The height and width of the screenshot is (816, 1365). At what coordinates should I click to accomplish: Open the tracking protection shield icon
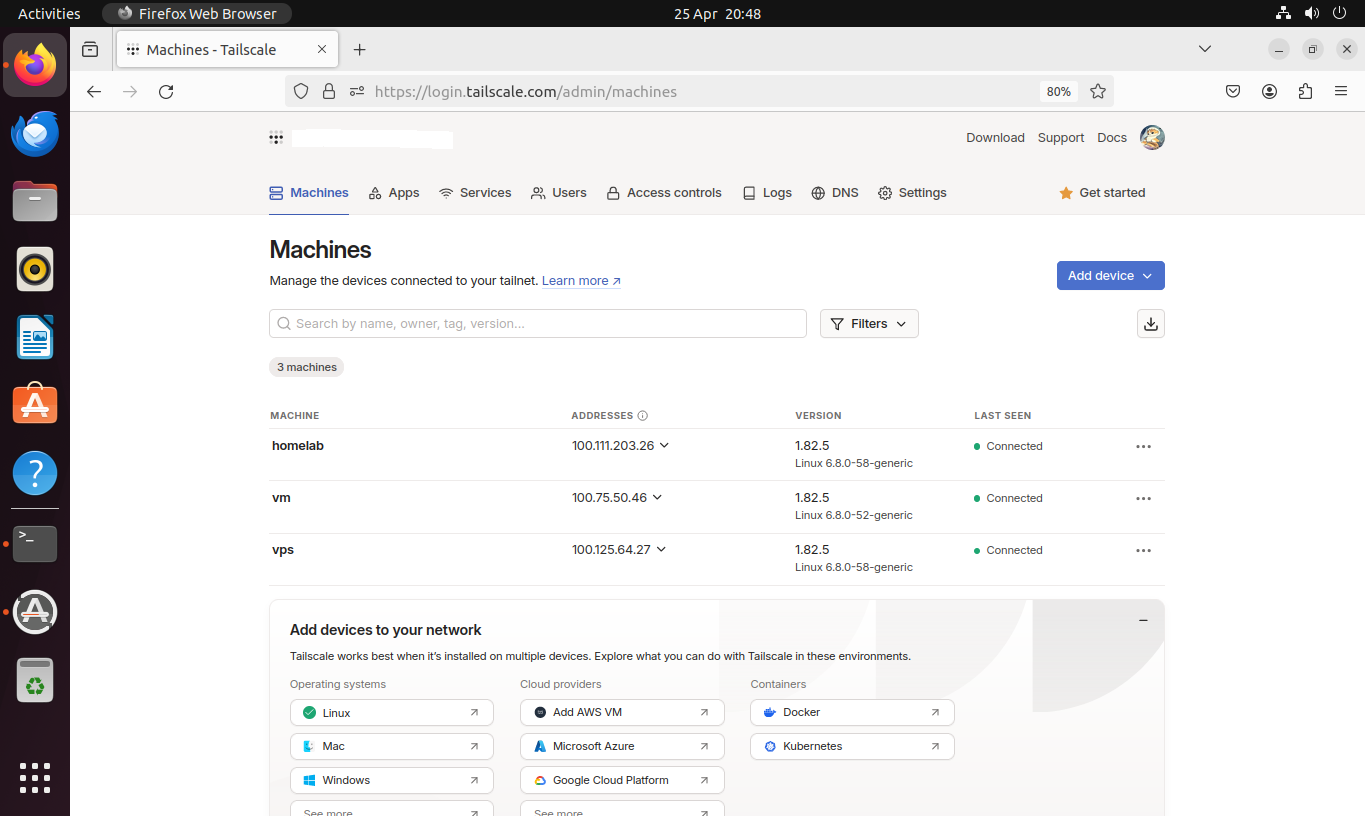[300, 91]
